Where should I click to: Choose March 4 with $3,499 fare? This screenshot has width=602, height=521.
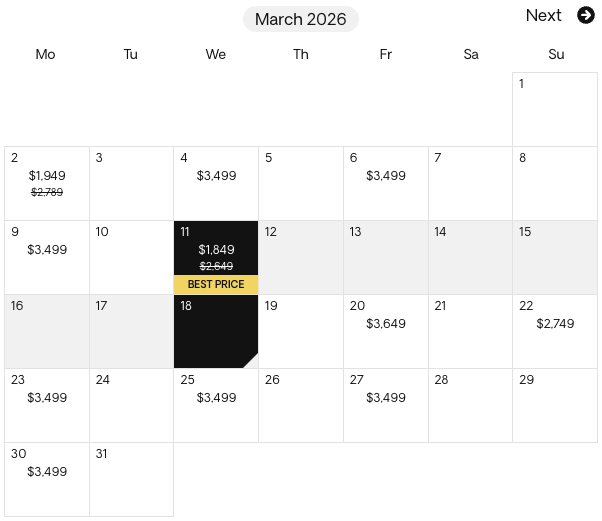[x=216, y=184]
